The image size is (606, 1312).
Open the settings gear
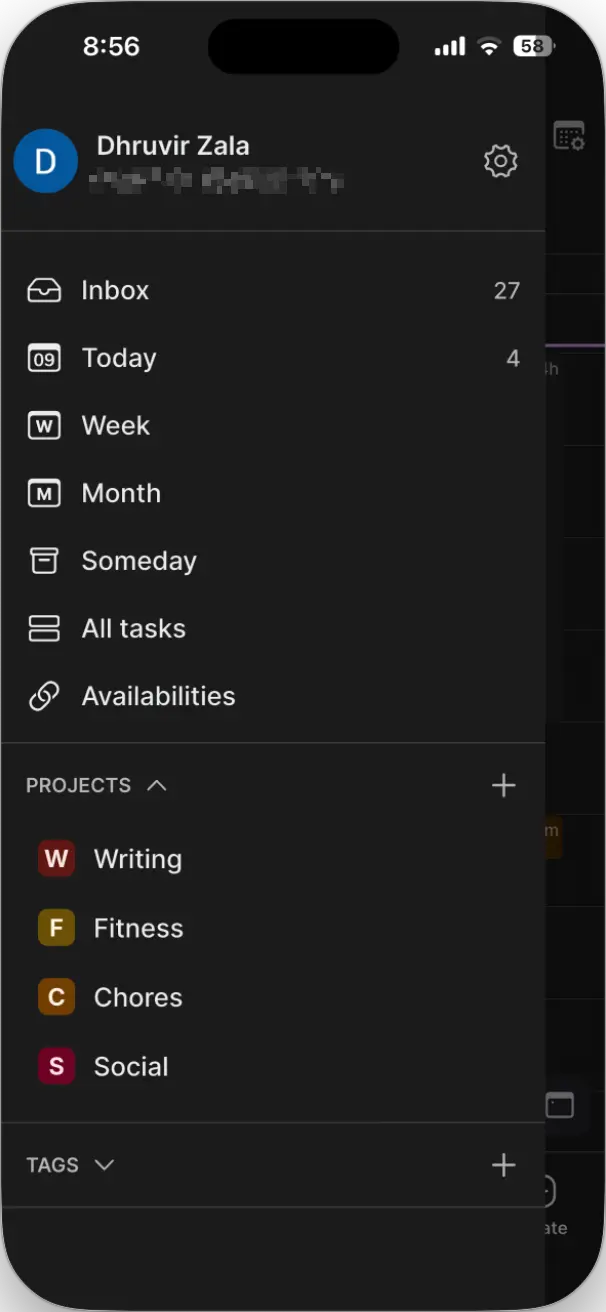(x=500, y=161)
